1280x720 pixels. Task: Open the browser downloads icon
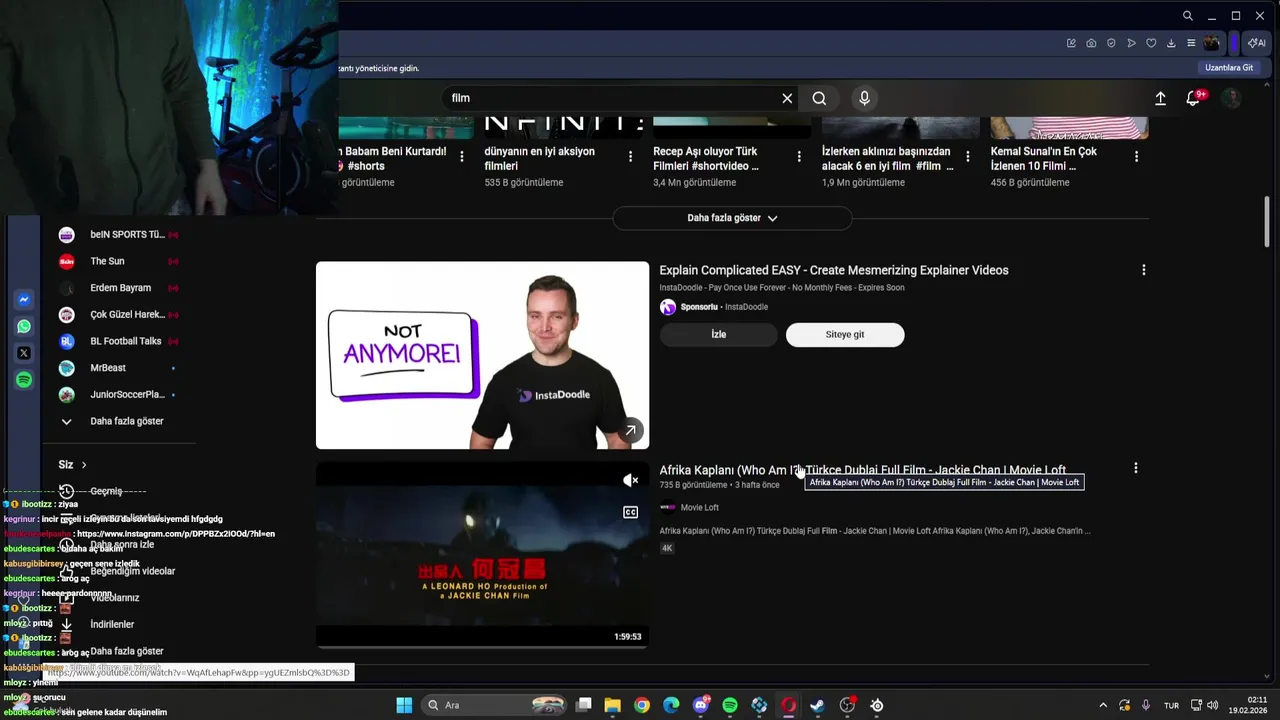(1171, 43)
